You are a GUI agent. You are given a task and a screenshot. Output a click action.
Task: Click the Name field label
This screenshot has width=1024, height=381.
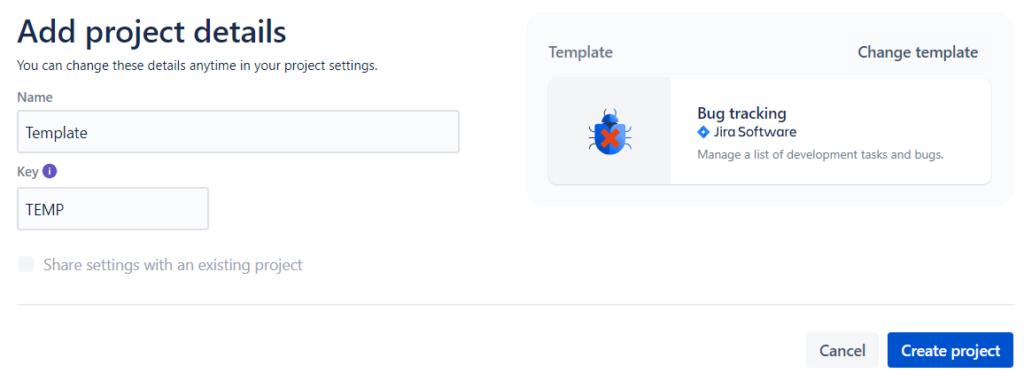pos(35,97)
